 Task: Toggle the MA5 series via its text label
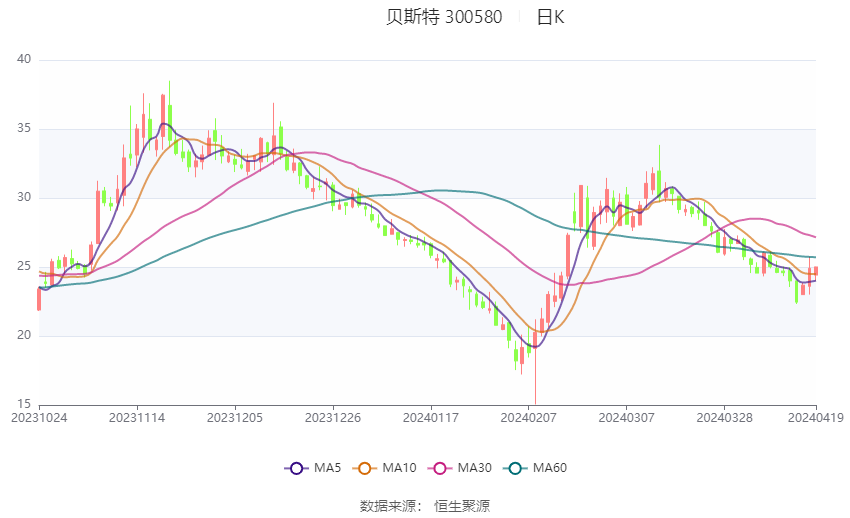click(328, 467)
